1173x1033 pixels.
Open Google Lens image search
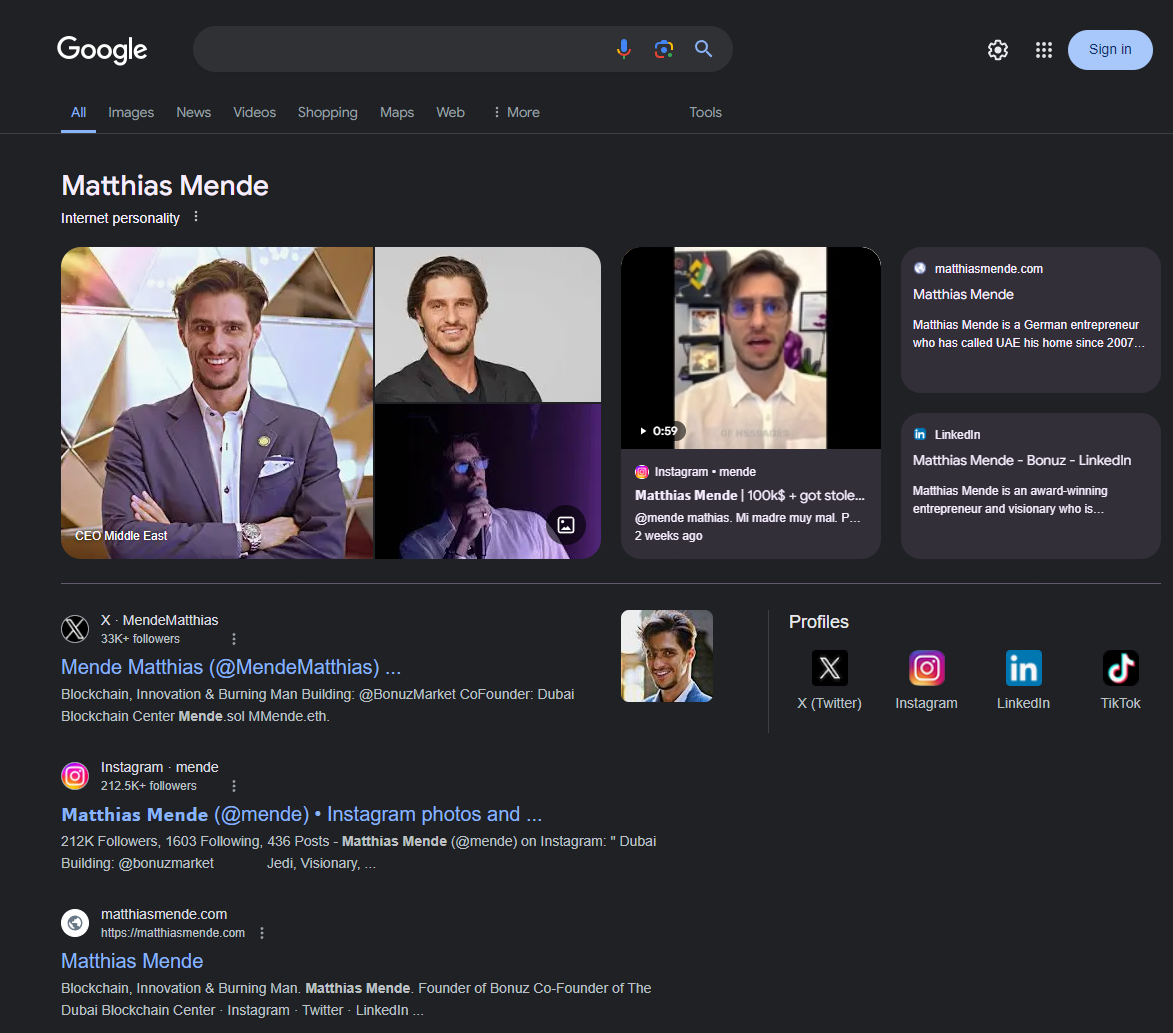664,49
